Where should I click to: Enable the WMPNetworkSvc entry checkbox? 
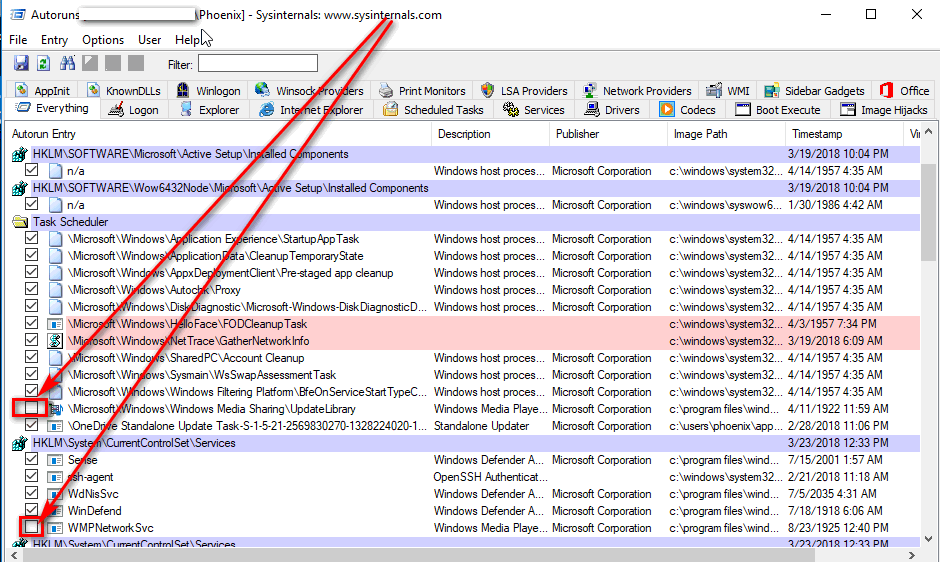point(32,527)
